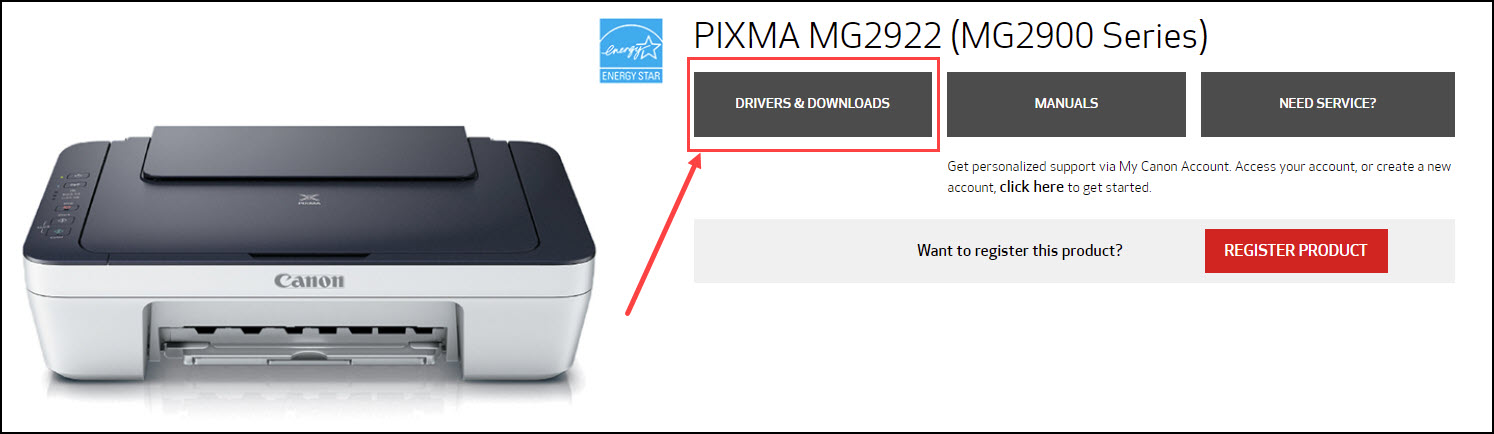Click the Canon logo on the printer
Image resolution: width=1494 pixels, height=434 pixels.
(x=310, y=281)
